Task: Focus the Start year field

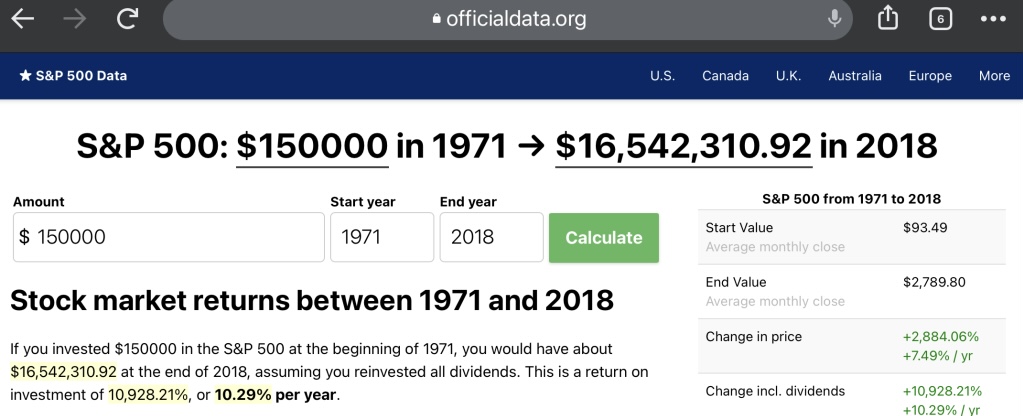Action: (x=381, y=238)
